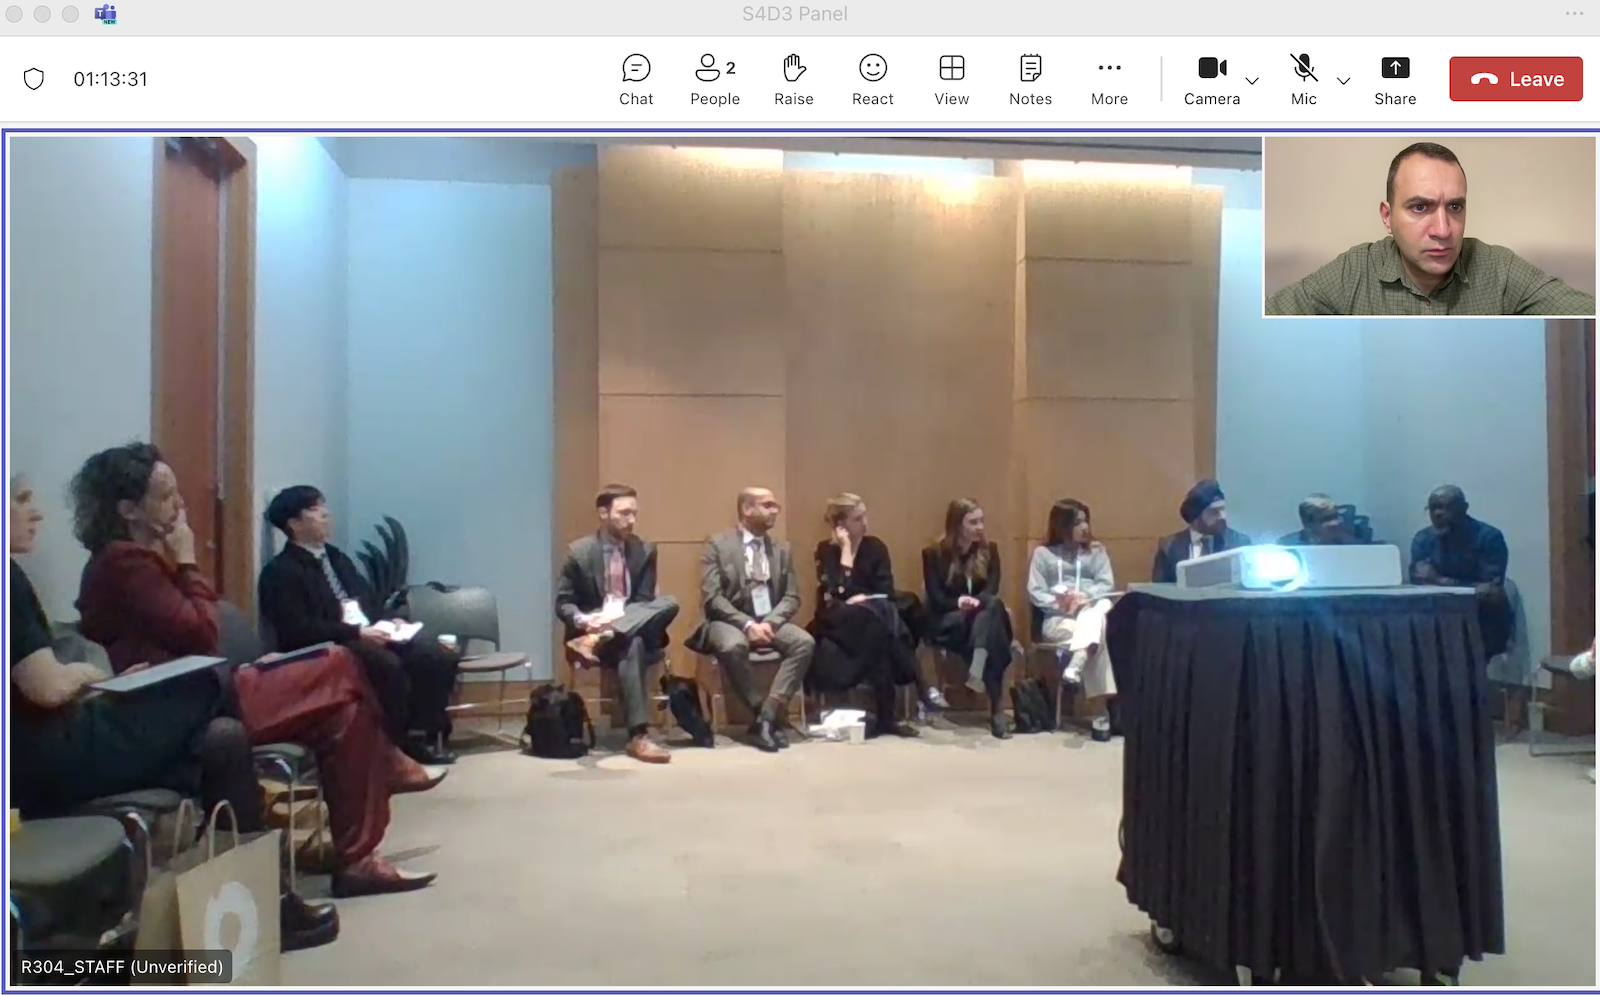This screenshot has height=996, width=1600.
Task: Click the meeting timer showing 01:13:31
Action: [110, 78]
